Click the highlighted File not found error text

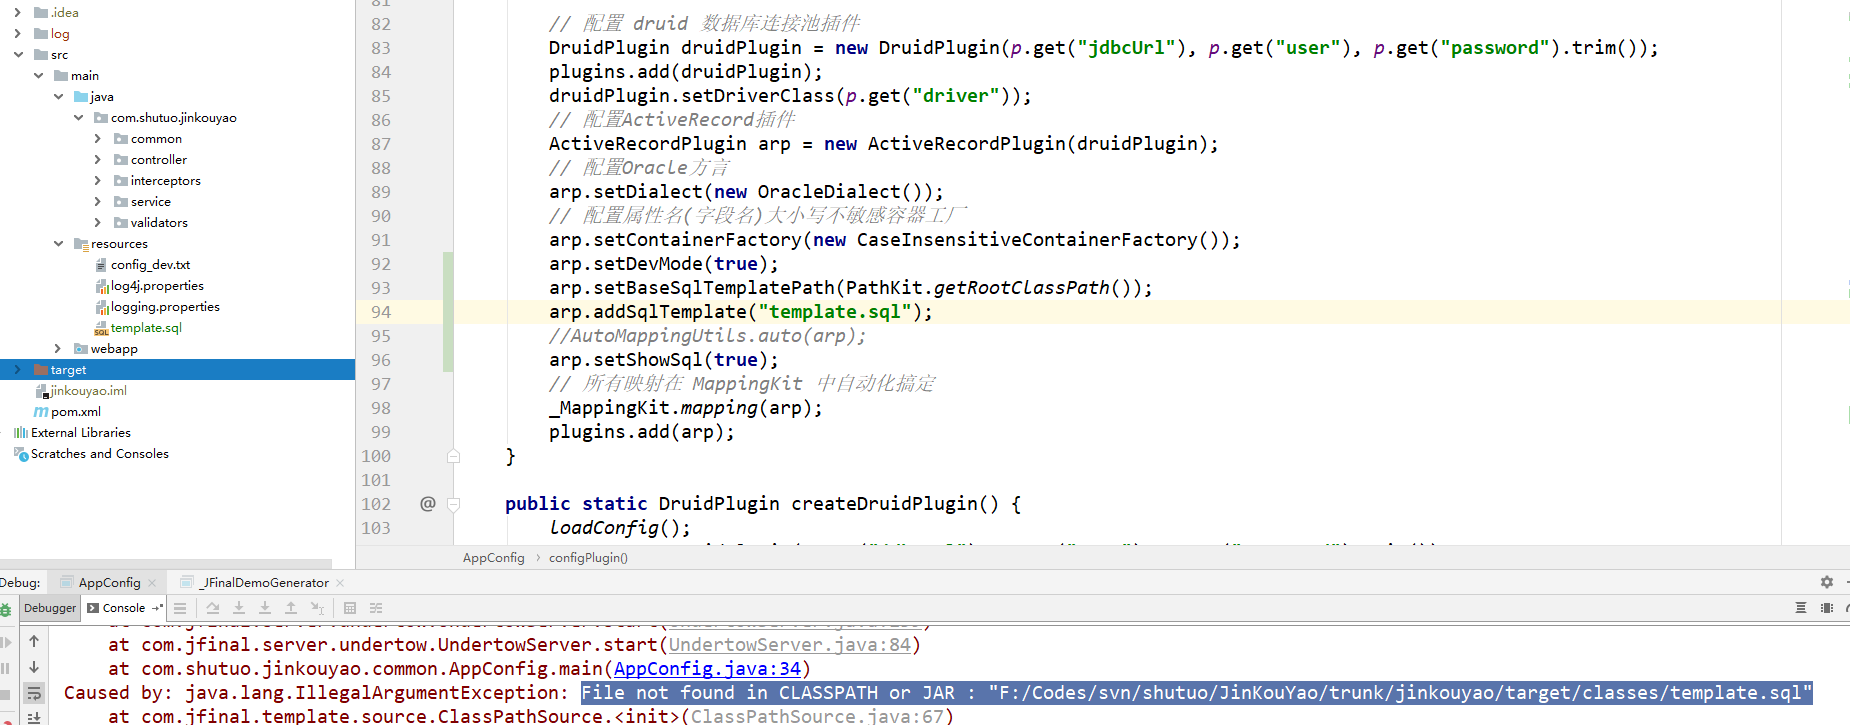pyautogui.click(x=1196, y=693)
